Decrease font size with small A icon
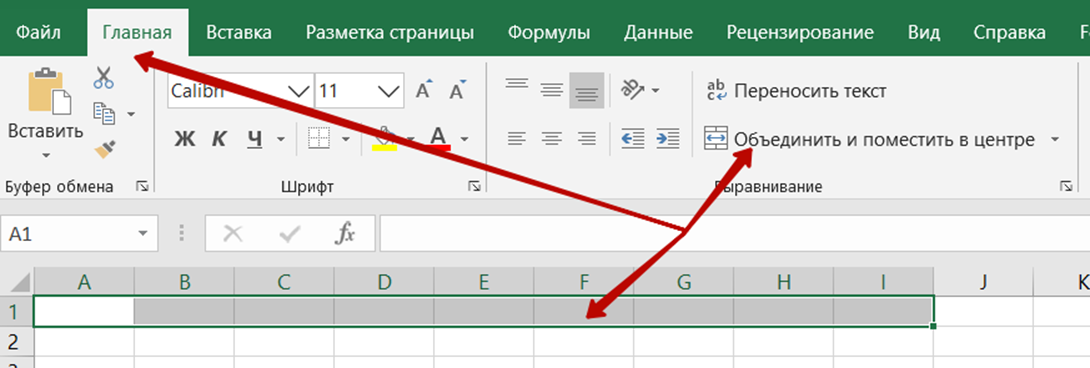Screen dimensions: 1090x368 tap(457, 91)
